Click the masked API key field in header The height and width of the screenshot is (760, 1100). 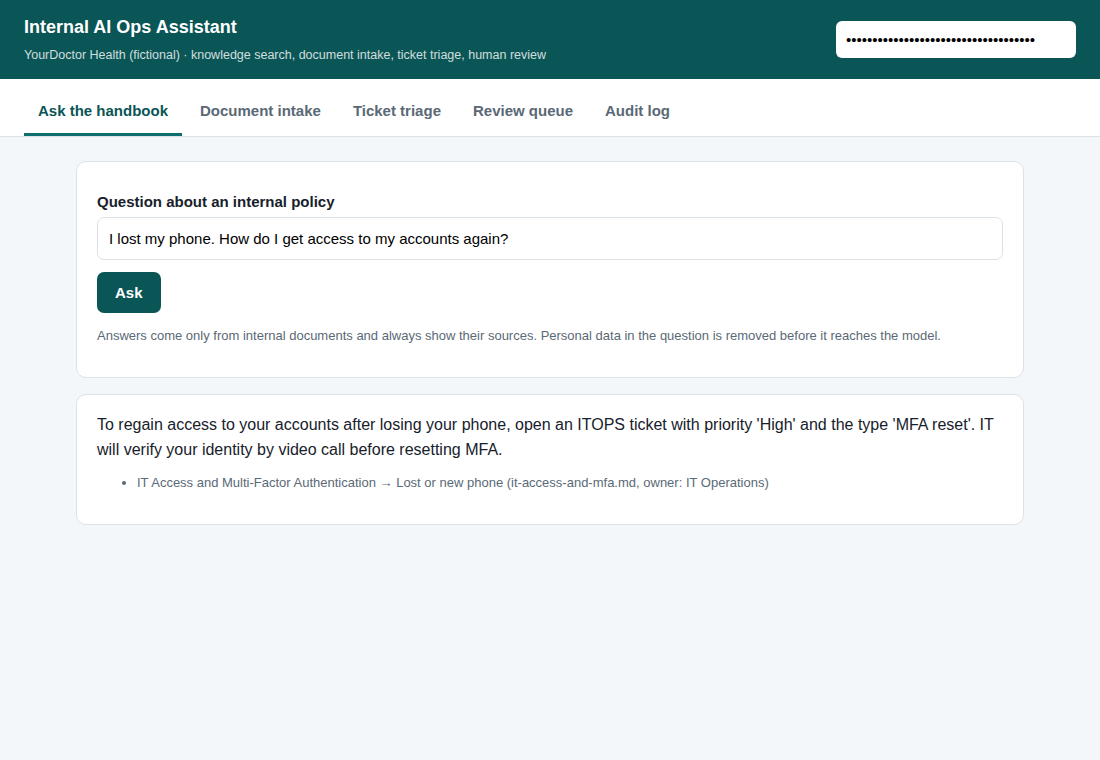pyautogui.click(x=955, y=39)
